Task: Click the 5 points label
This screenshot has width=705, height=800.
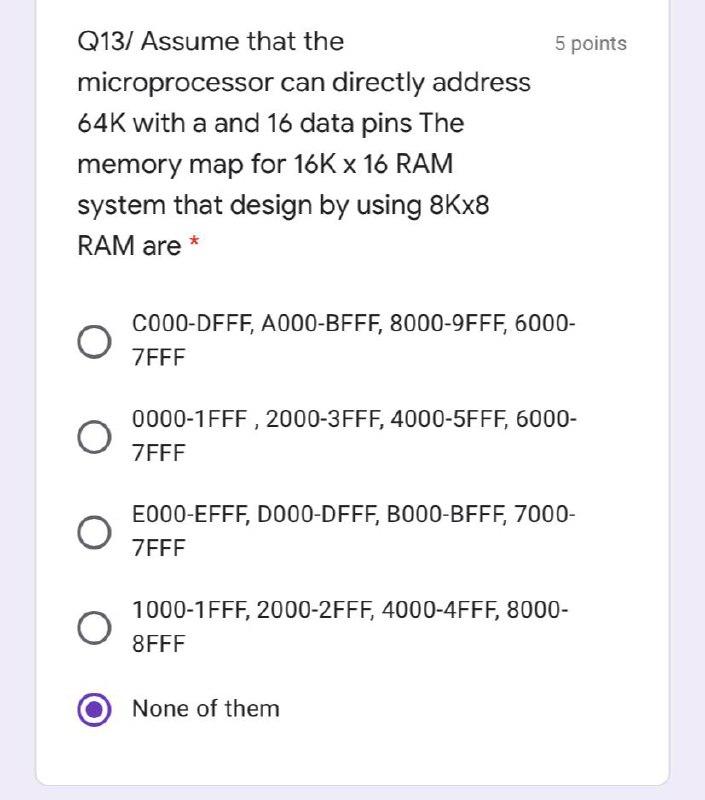Action: [590, 42]
